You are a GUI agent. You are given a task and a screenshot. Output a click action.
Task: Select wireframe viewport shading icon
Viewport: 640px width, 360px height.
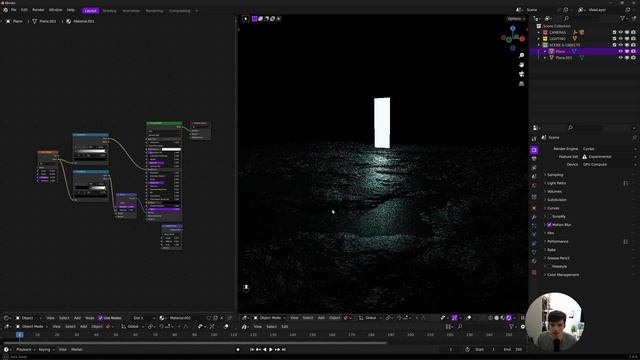click(491, 318)
